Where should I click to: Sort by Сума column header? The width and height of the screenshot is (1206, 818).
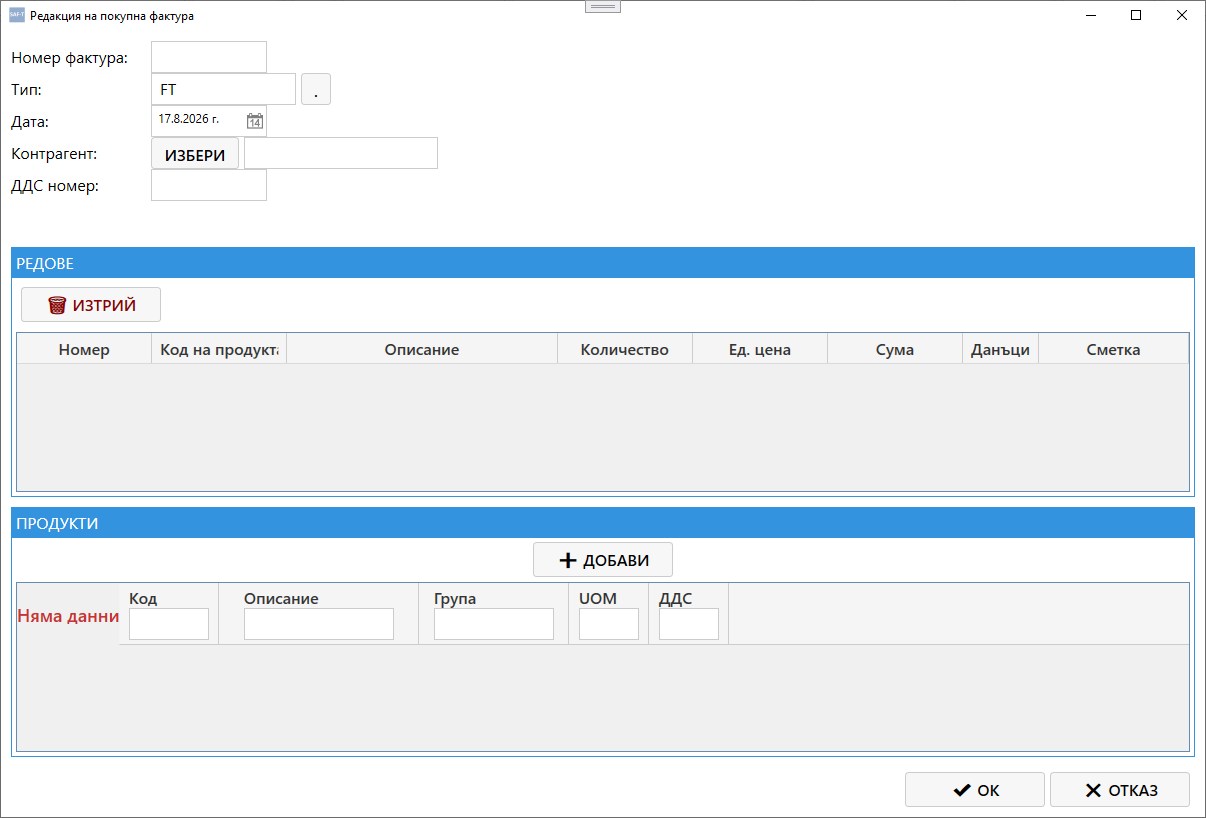(x=895, y=349)
